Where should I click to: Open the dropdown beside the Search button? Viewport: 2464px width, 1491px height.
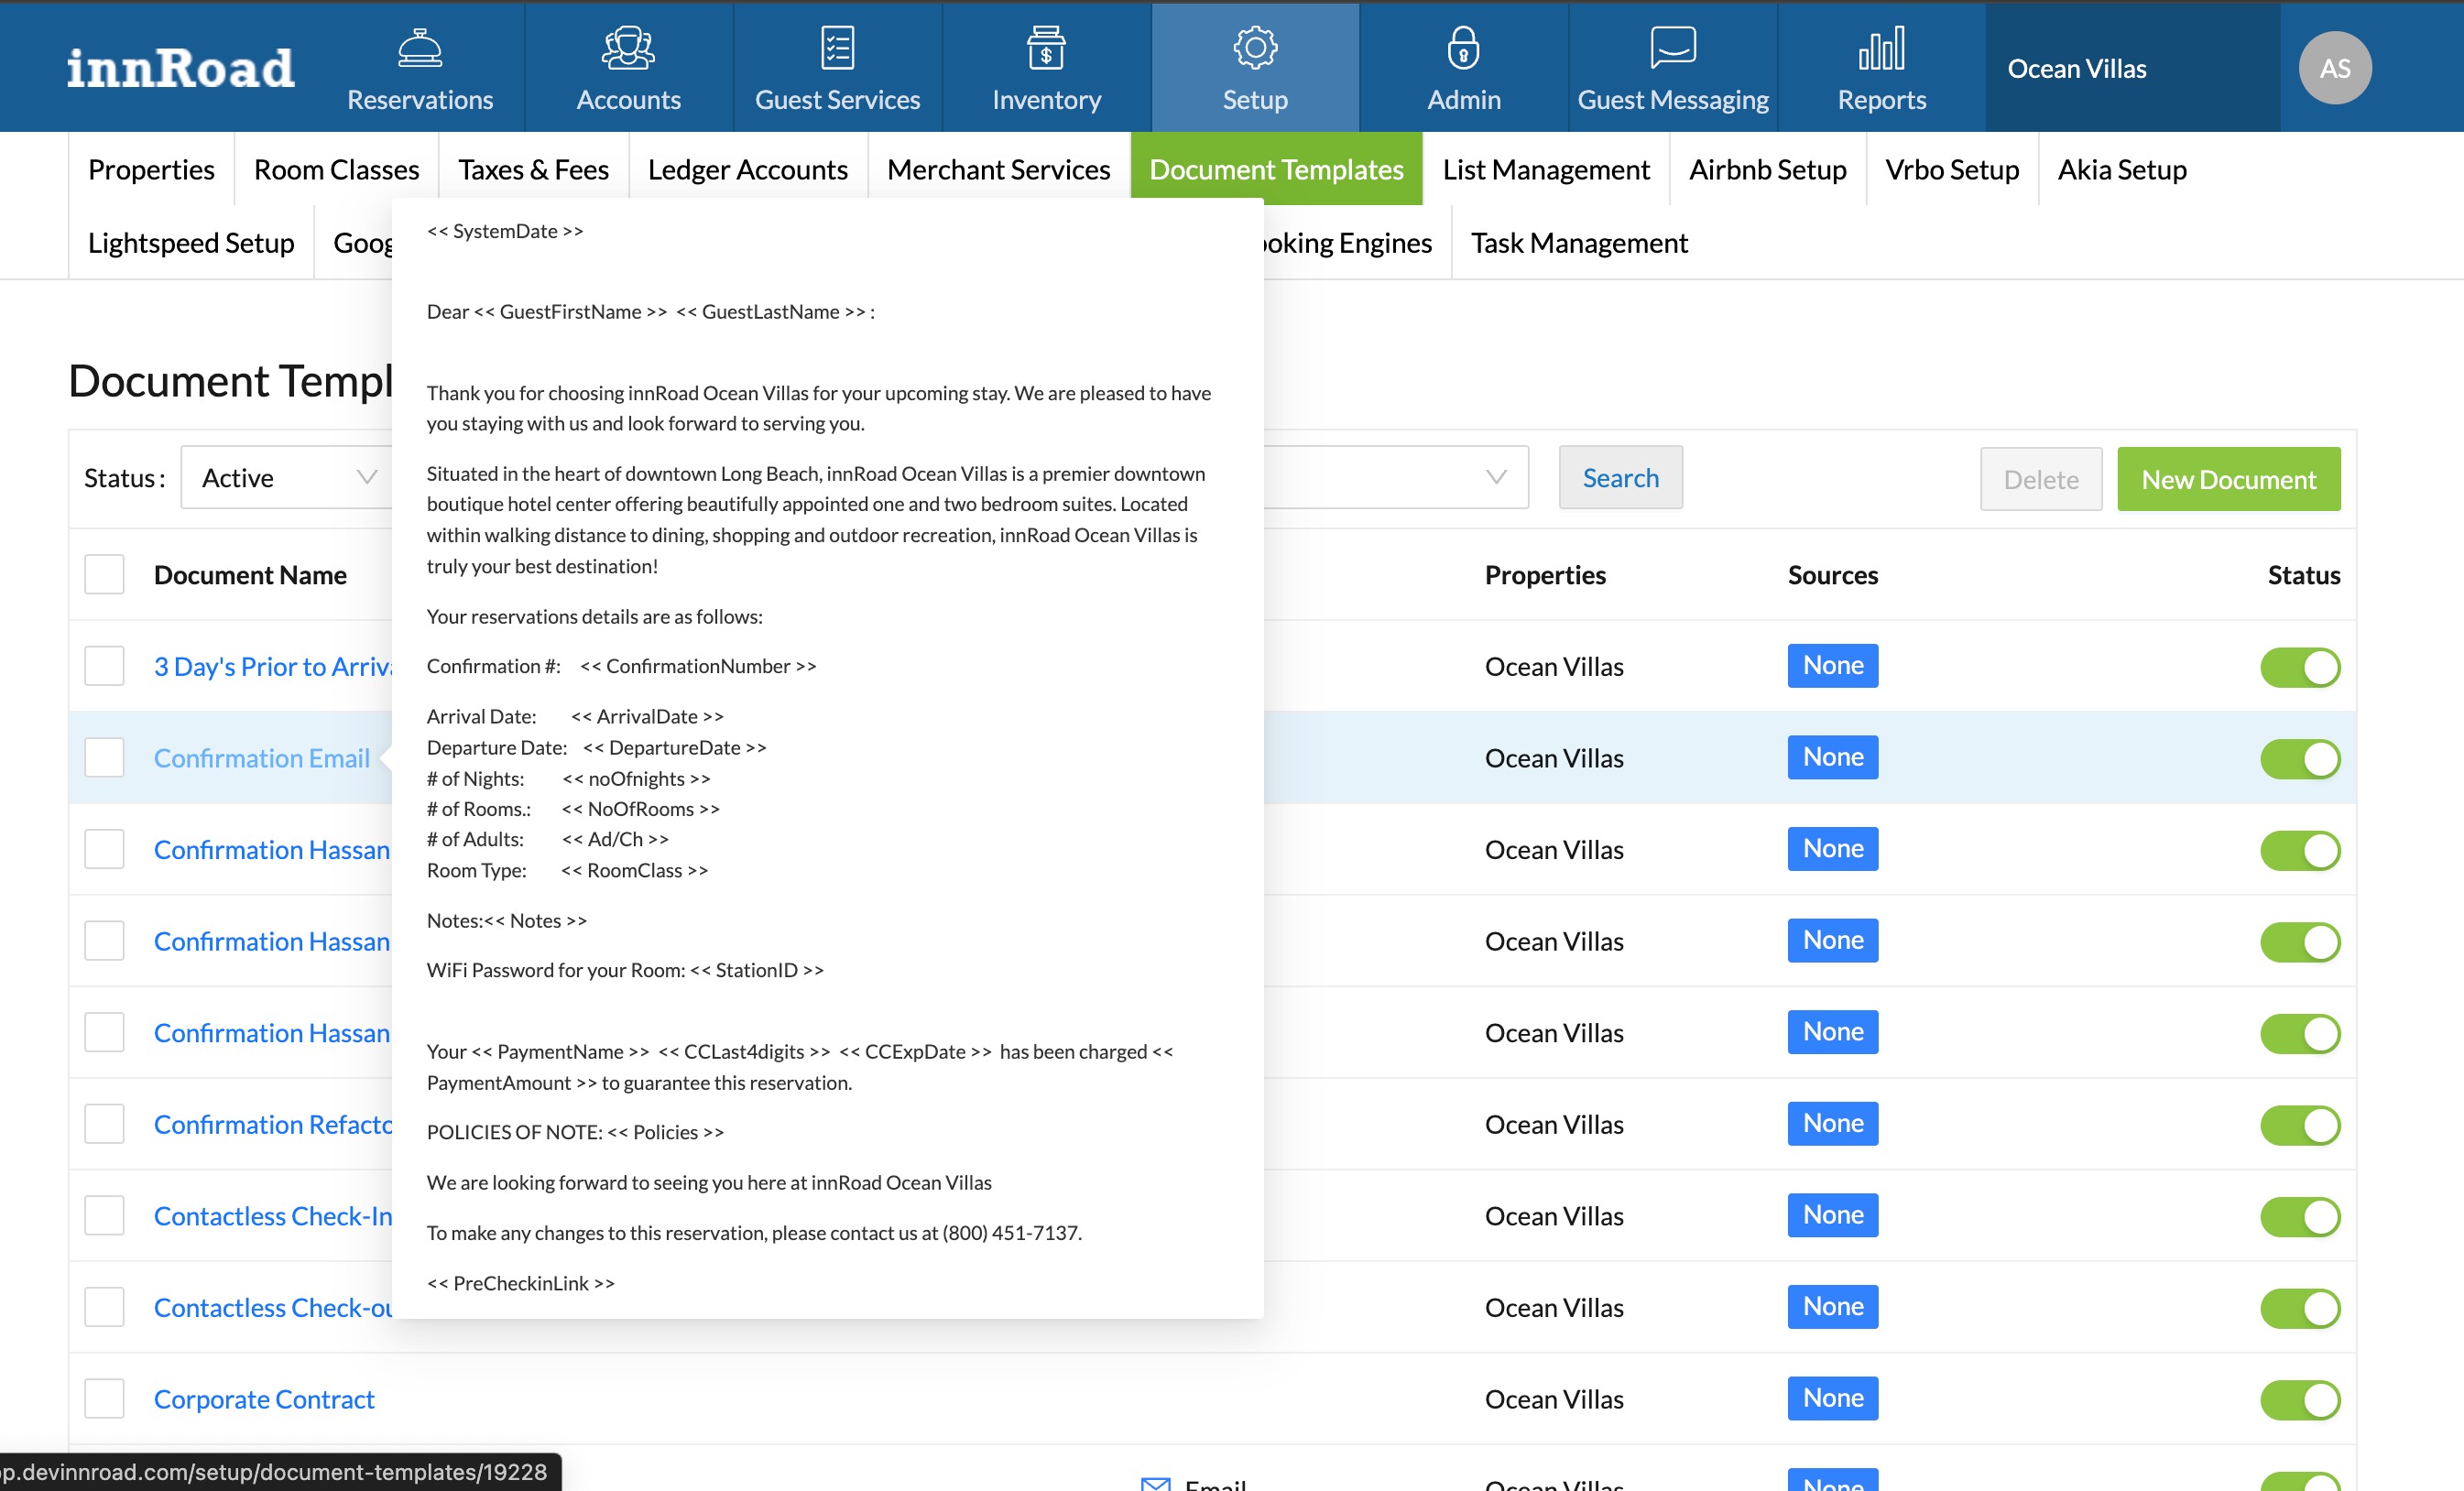pos(1494,477)
